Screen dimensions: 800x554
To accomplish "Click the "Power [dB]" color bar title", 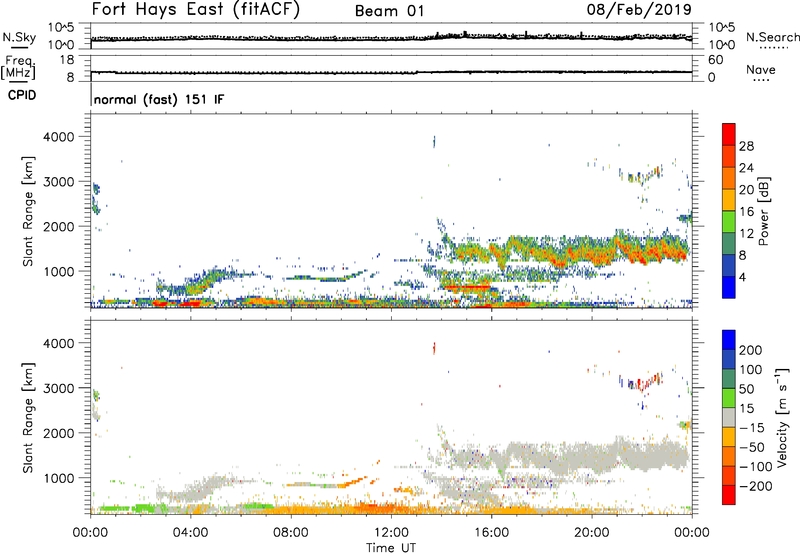I will [763, 211].
